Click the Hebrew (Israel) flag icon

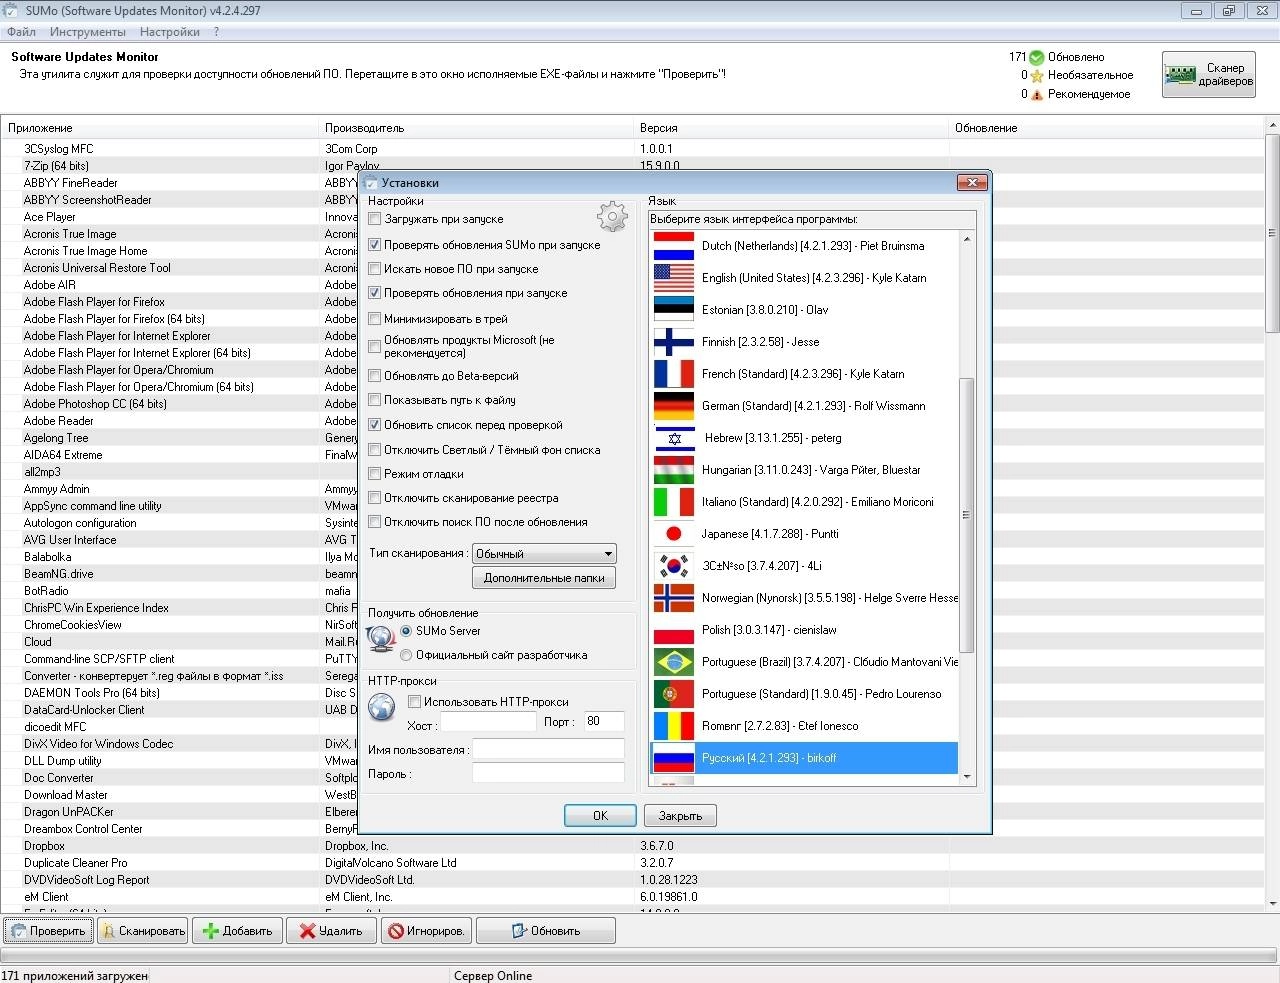click(673, 438)
